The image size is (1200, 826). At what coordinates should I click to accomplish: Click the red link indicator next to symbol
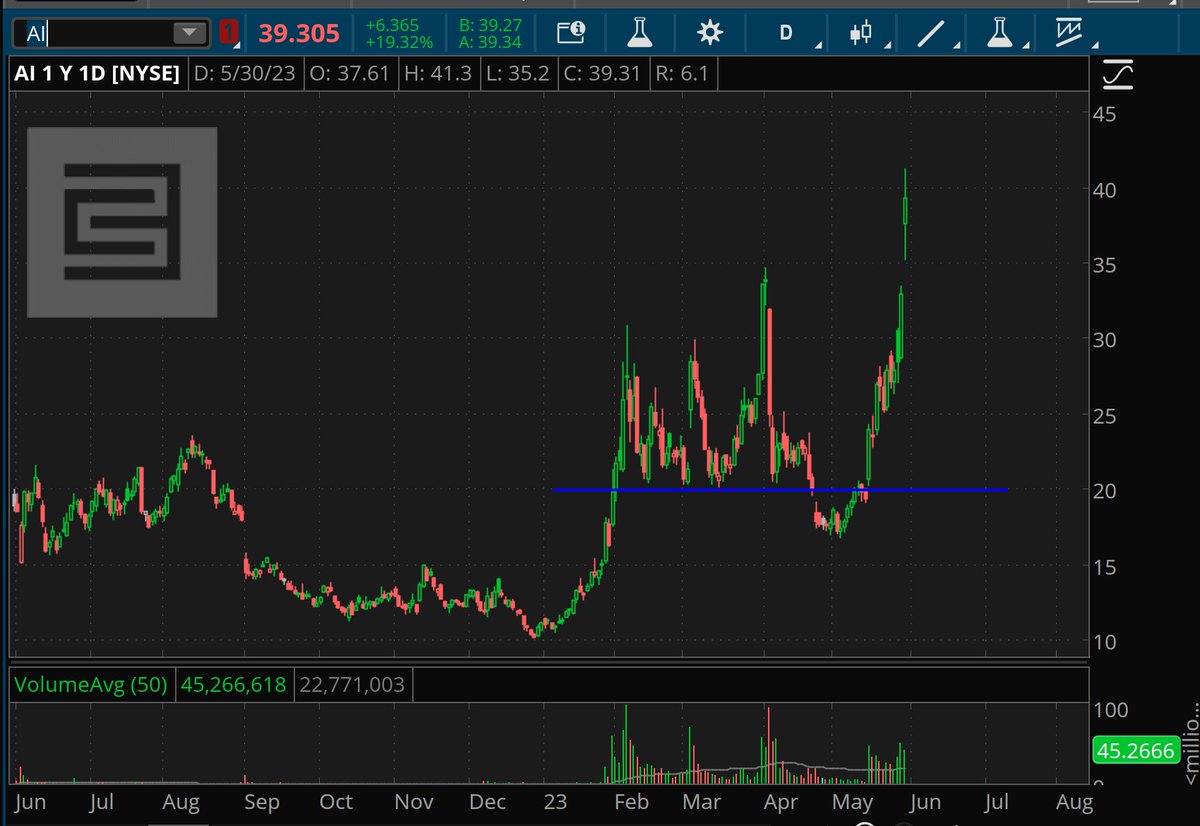(231, 33)
